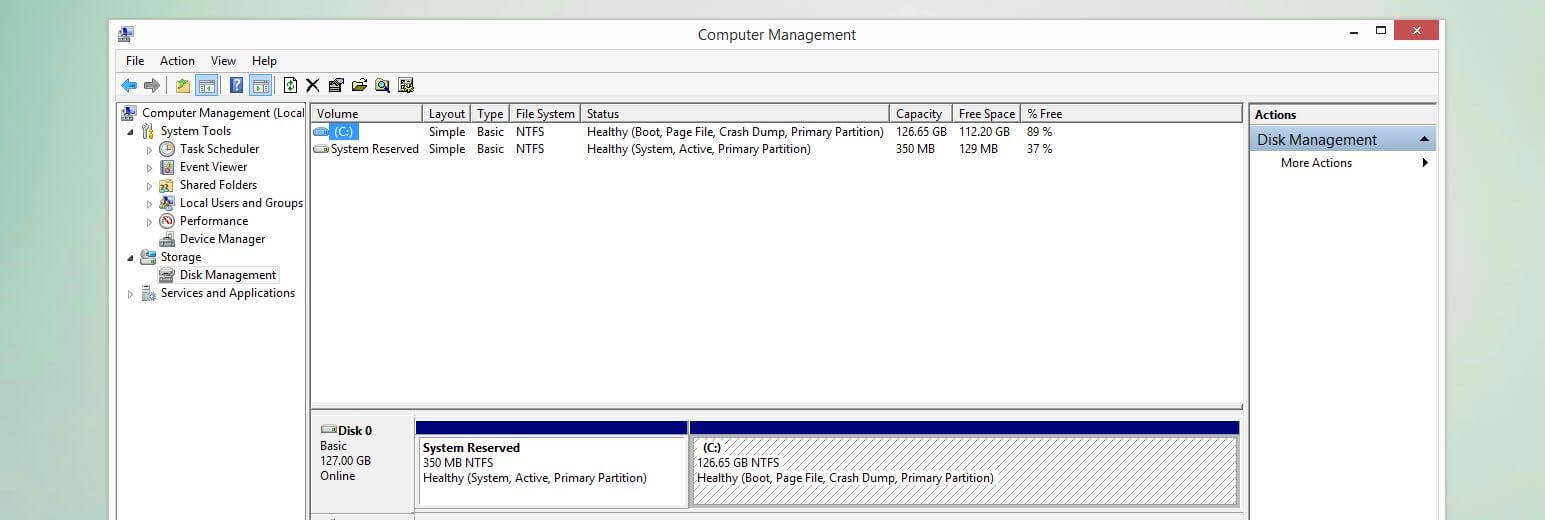The height and width of the screenshot is (520, 1545).
Task: Click the 126.65 GB capacity cell
Action: (x=921, y=132)
